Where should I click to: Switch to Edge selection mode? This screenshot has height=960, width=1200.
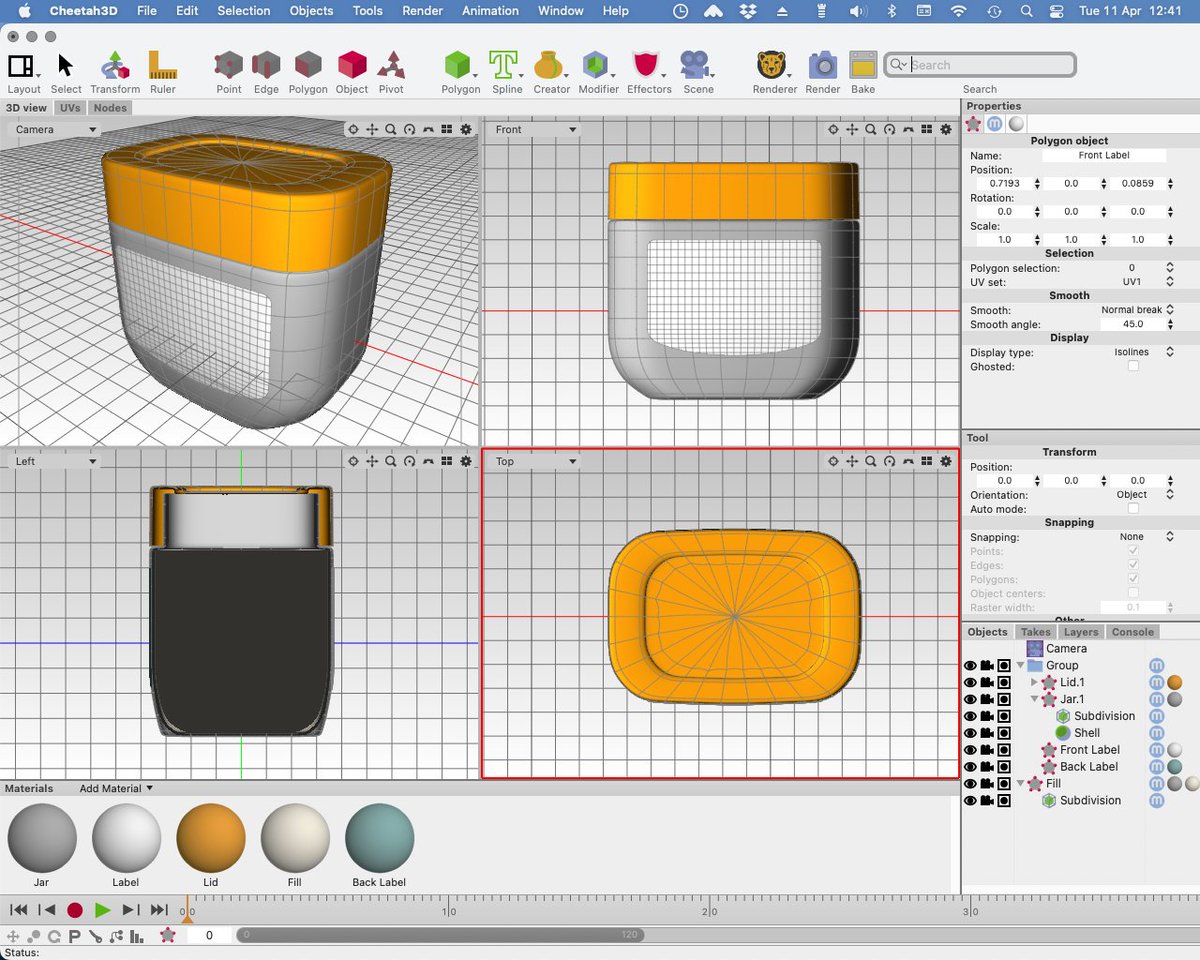point(266,65)
